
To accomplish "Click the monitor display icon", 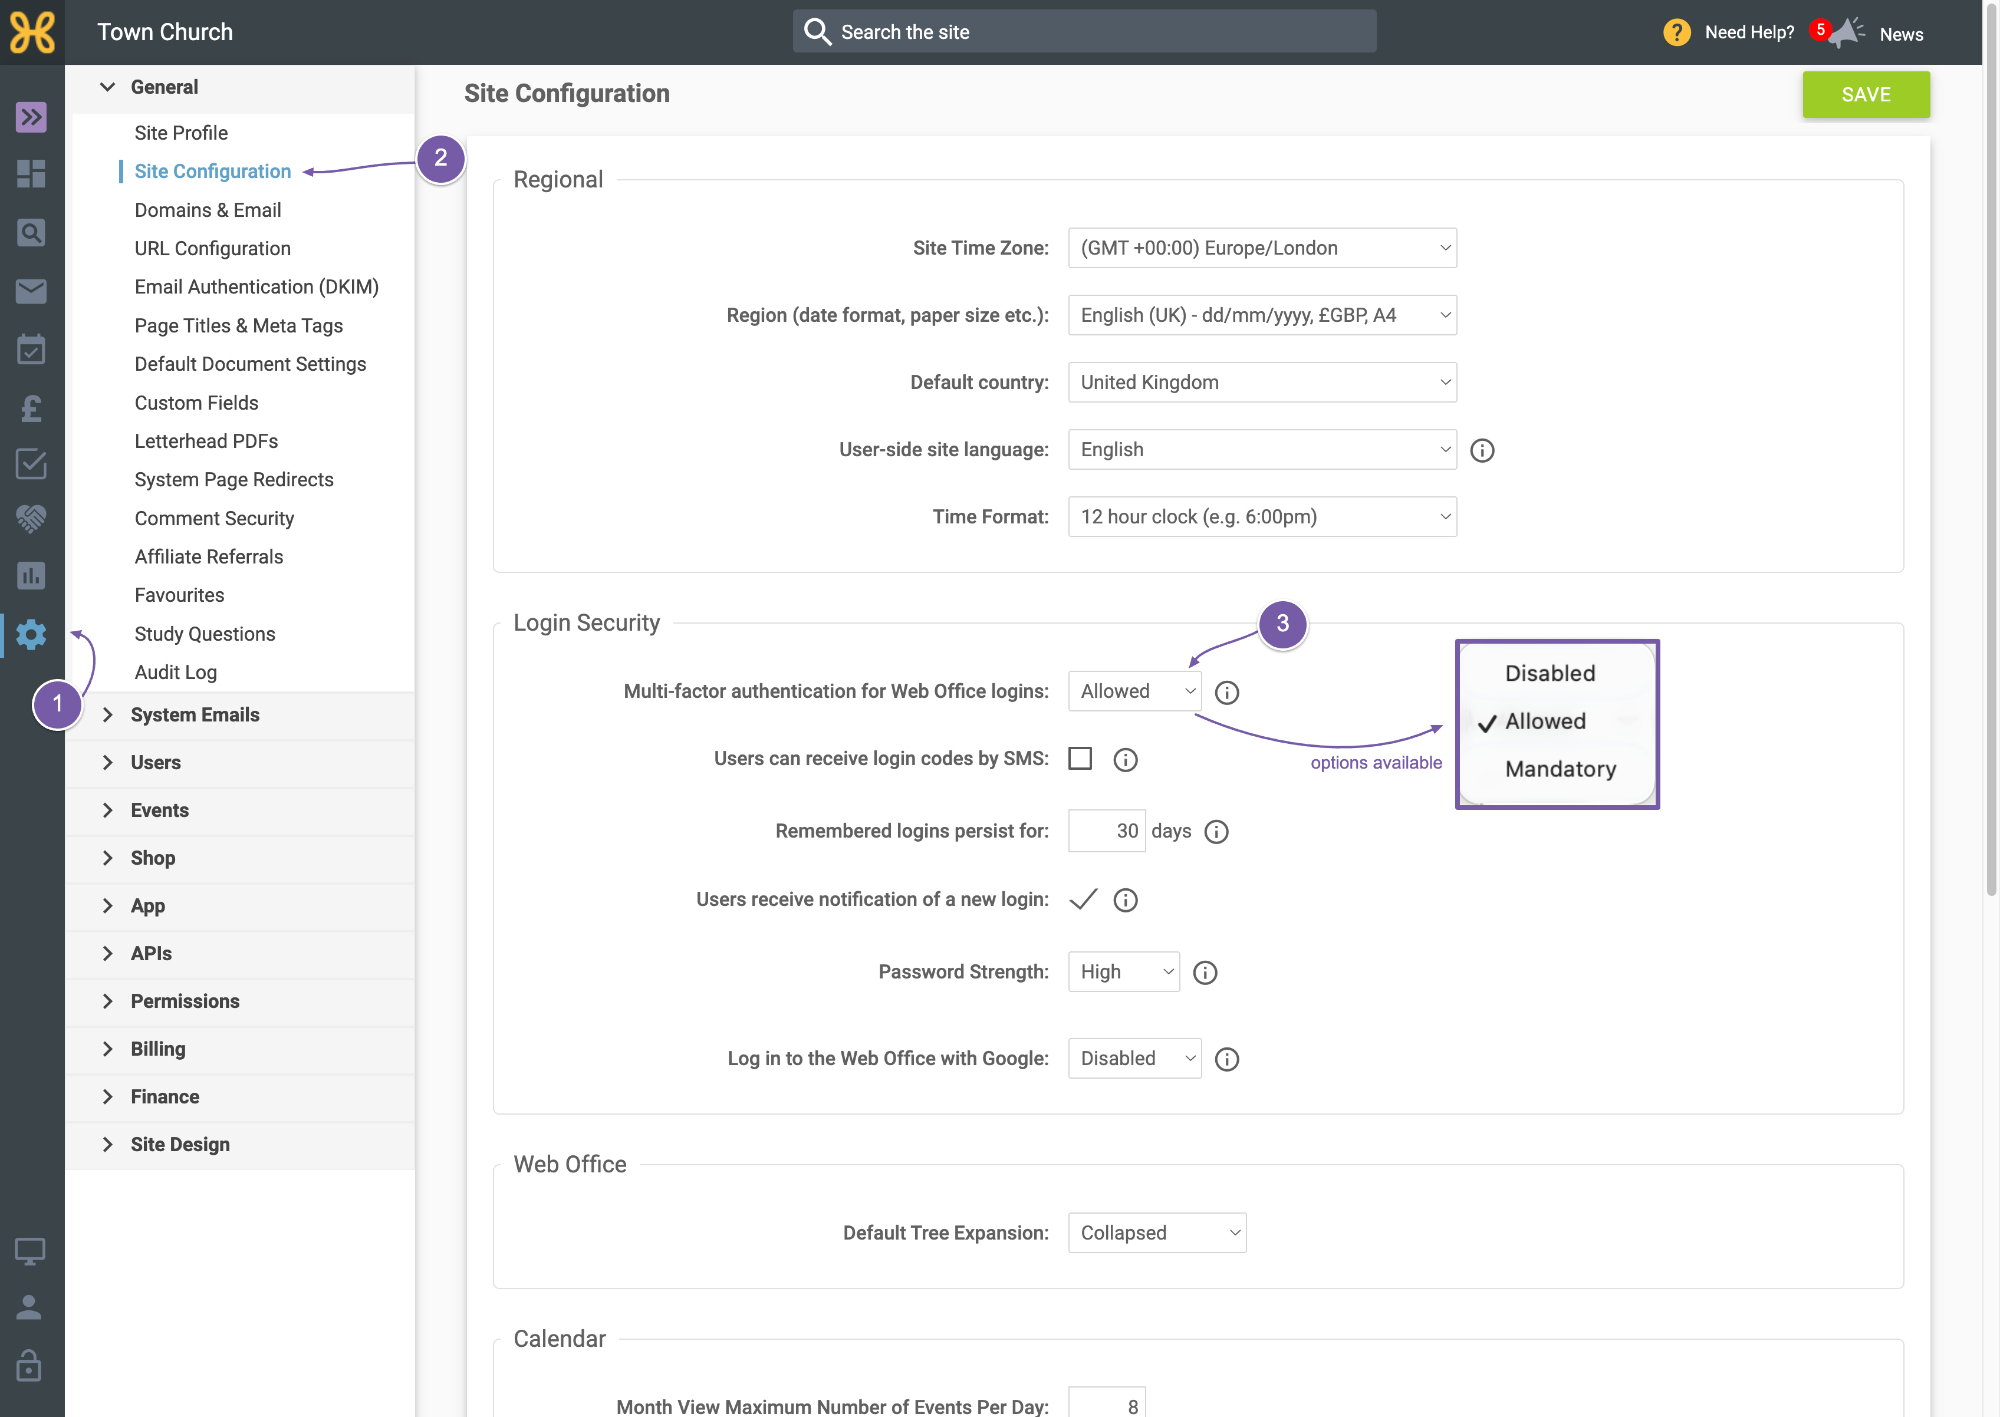I will 29,1251.
